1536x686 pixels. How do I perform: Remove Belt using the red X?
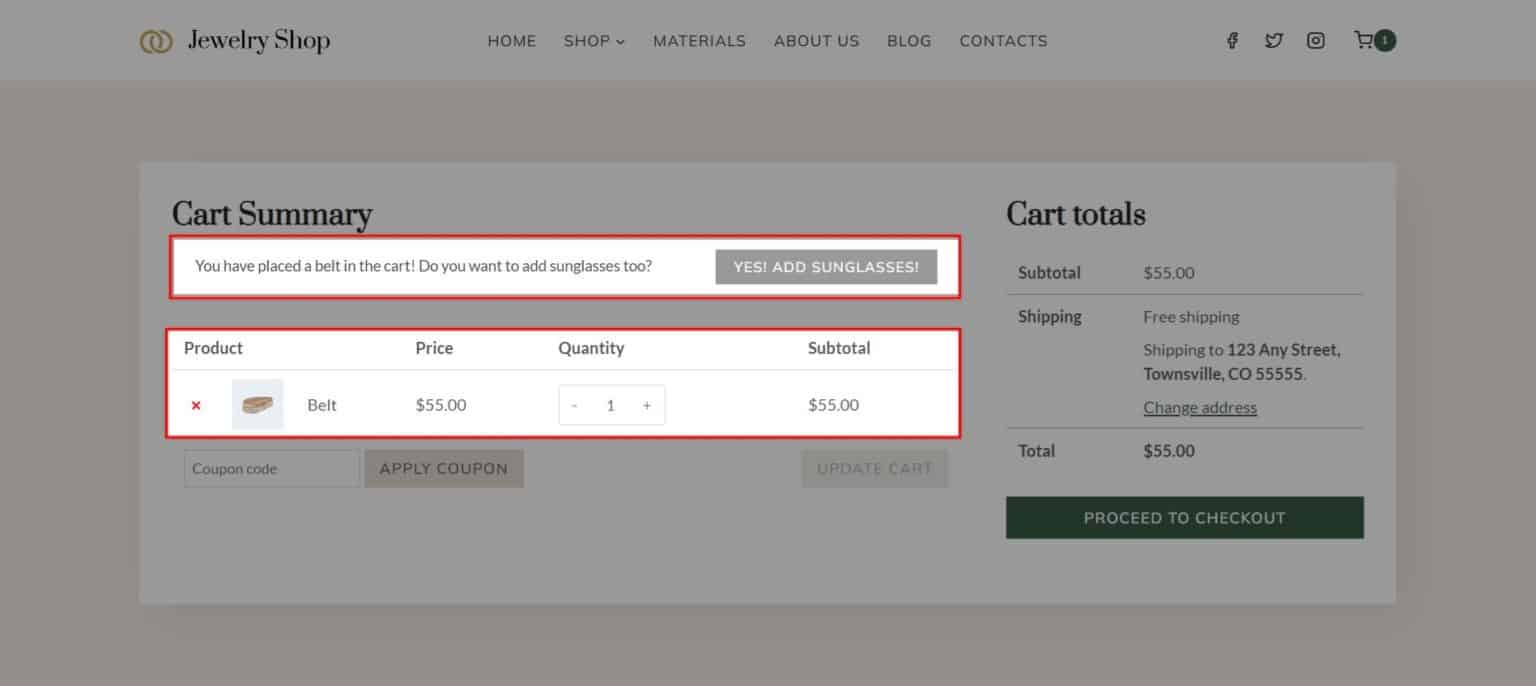(196, 405)
